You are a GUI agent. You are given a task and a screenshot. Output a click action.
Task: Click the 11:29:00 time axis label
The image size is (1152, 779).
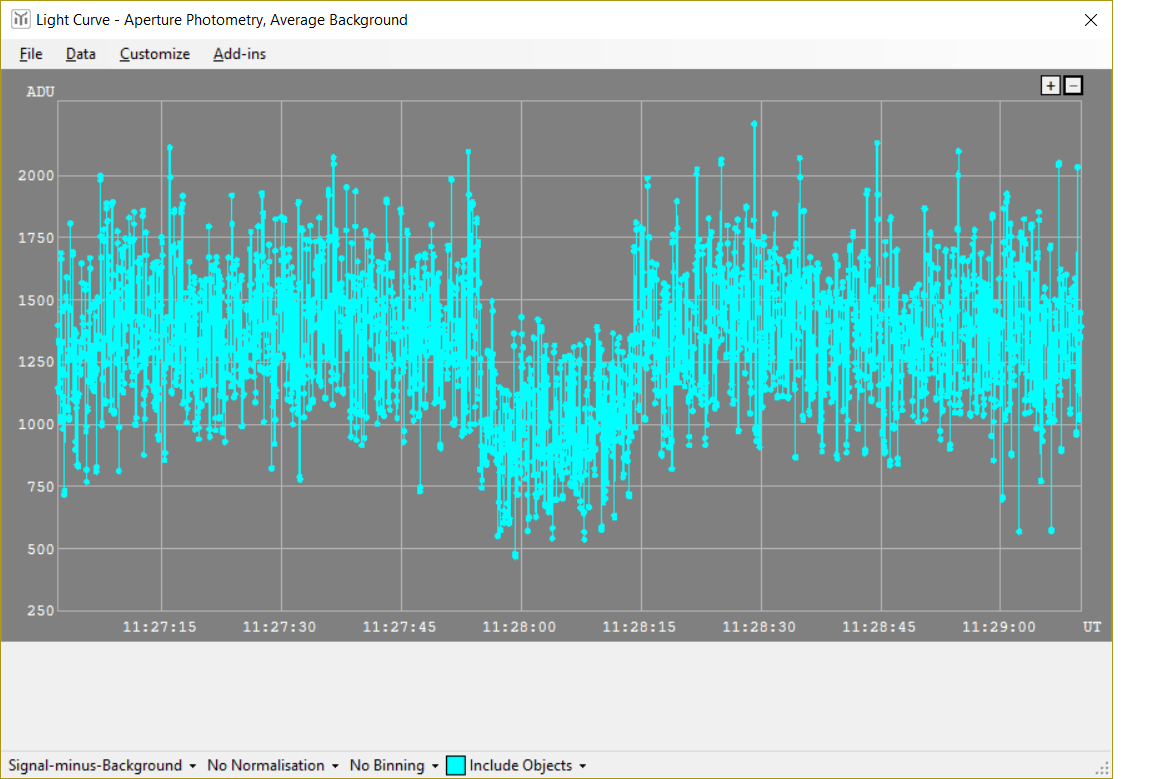tap(999, 627)
